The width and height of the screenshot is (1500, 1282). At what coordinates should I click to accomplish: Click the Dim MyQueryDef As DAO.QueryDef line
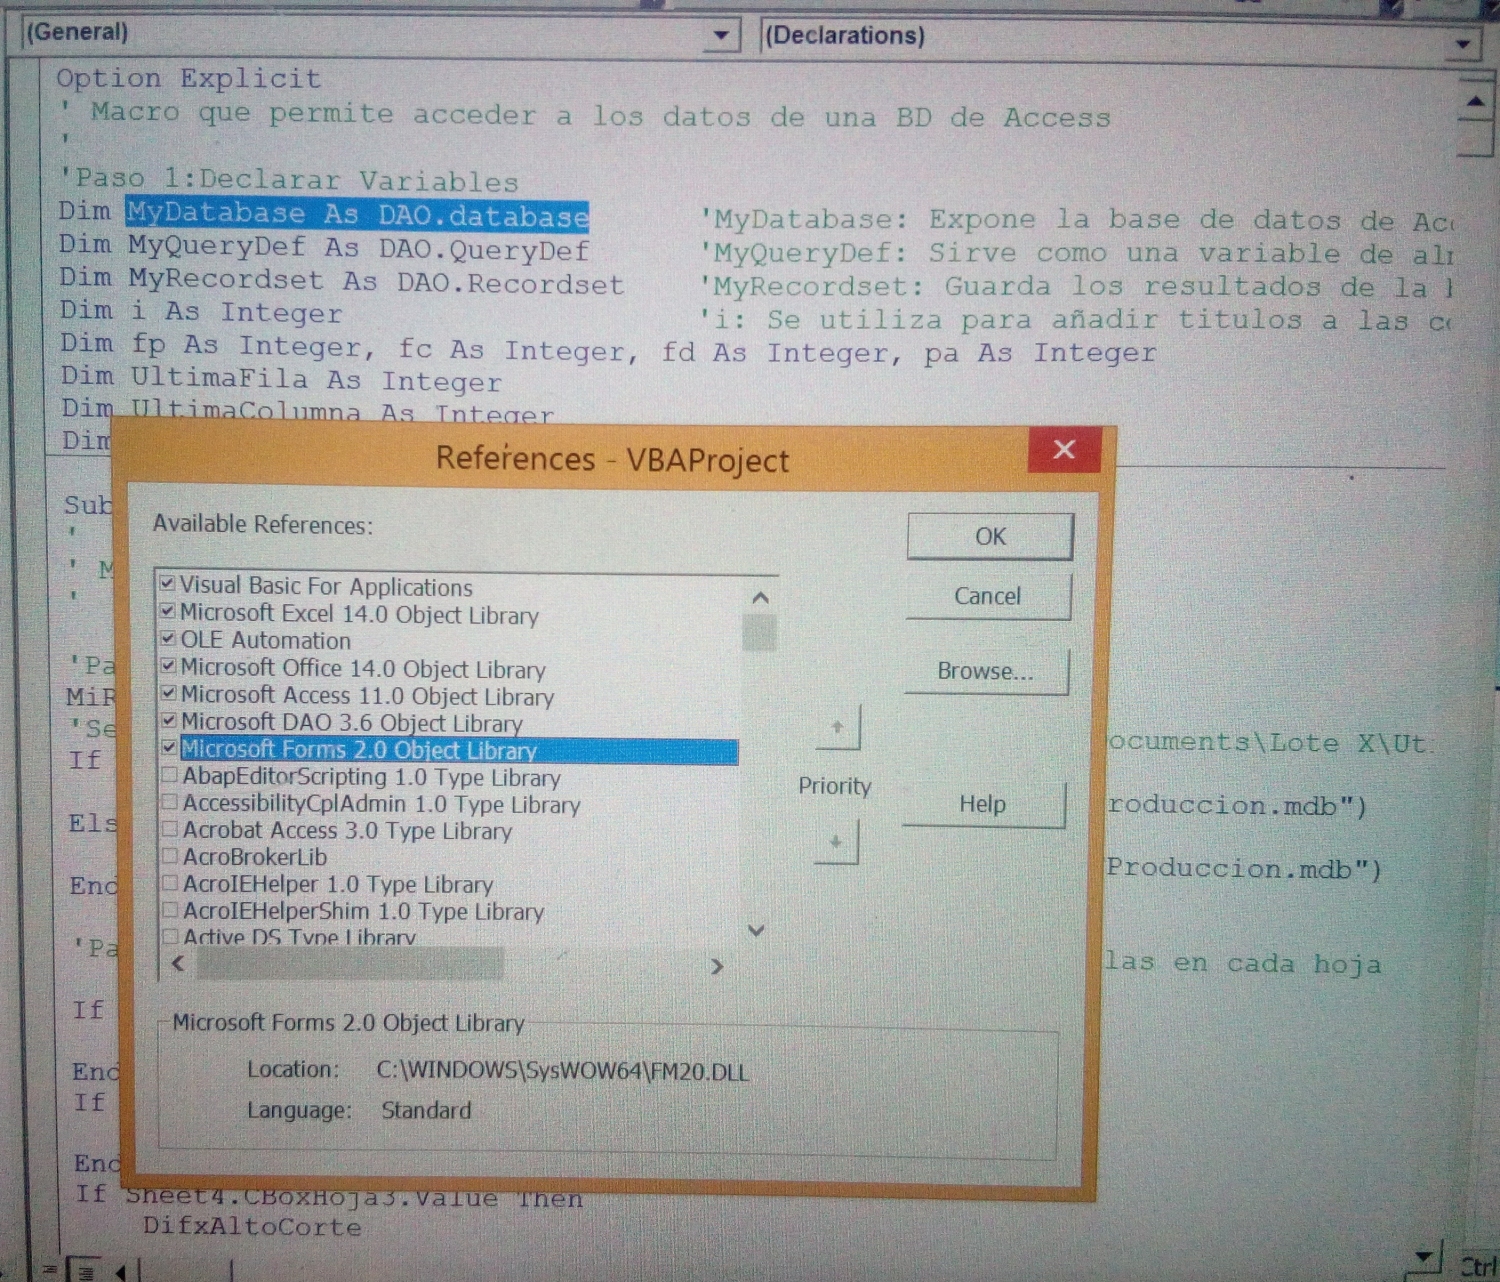pyautogui.click(x=323, y=247)
